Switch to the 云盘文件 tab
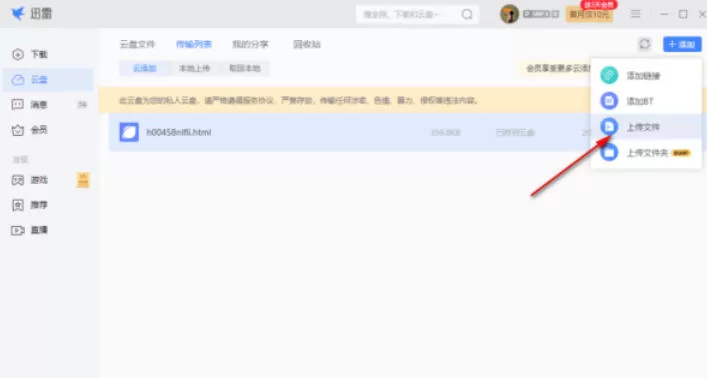 click(138, 44)
